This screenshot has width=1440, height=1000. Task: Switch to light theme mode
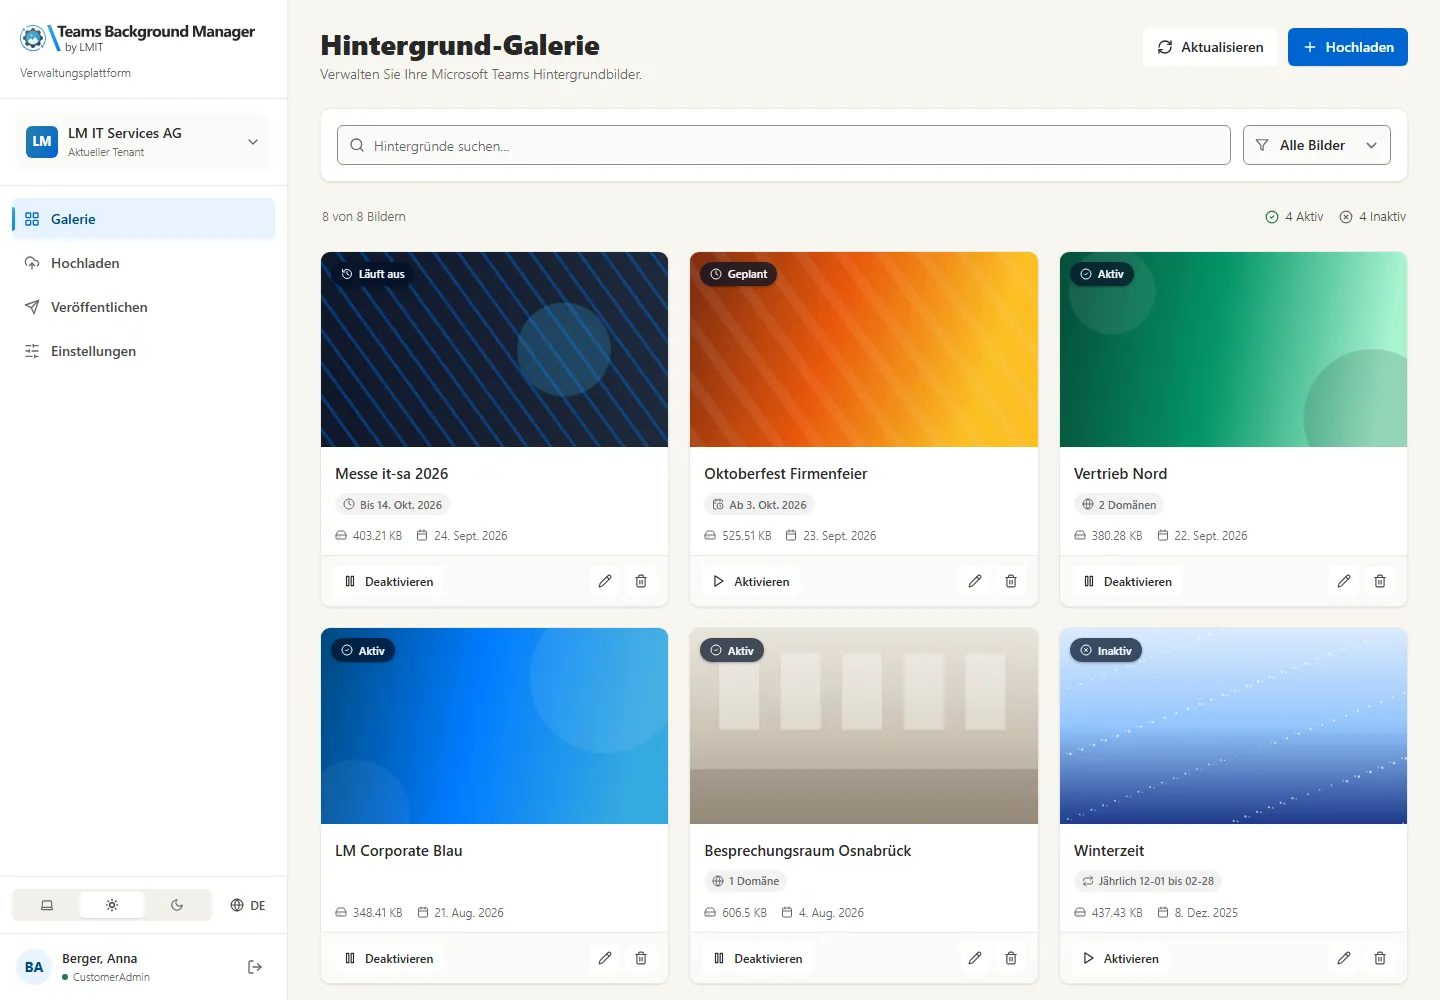[112, 905]
